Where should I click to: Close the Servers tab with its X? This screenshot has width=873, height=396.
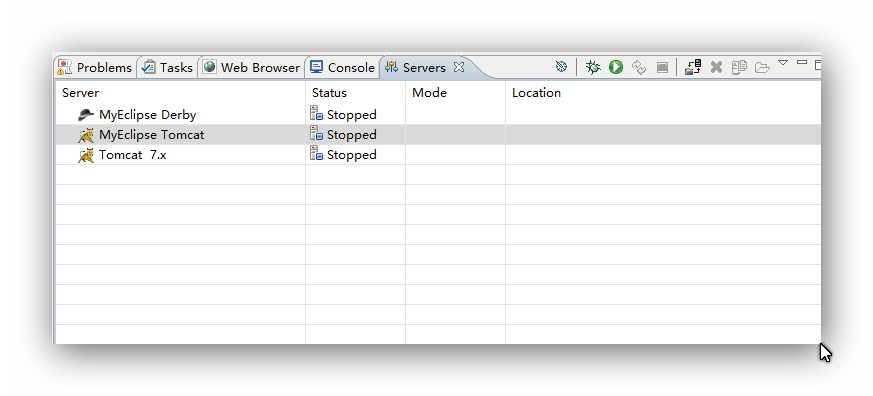coord(459,67)
